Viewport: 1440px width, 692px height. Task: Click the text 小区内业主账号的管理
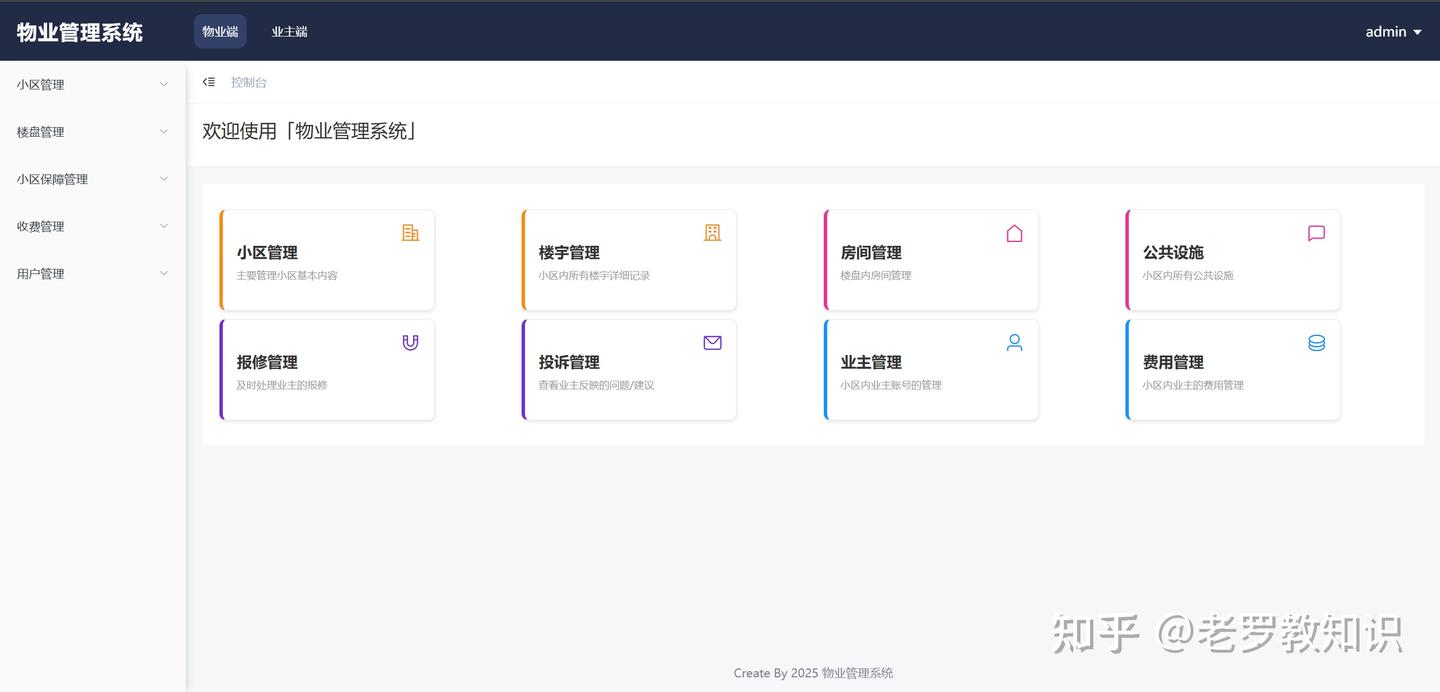click(891, 385)
